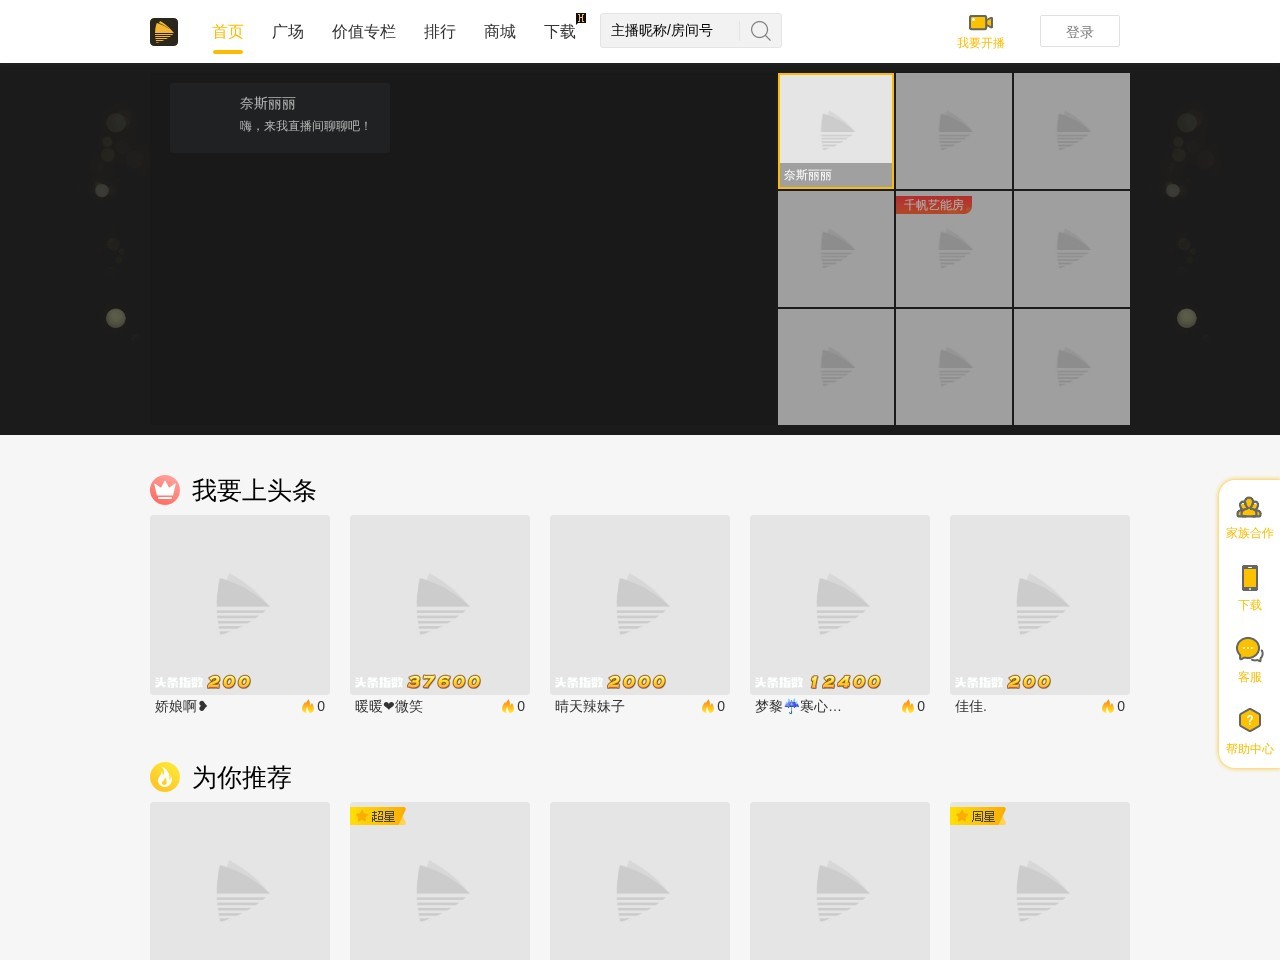Click flame popularity icon for 娇娘啊

click(308, 706)
